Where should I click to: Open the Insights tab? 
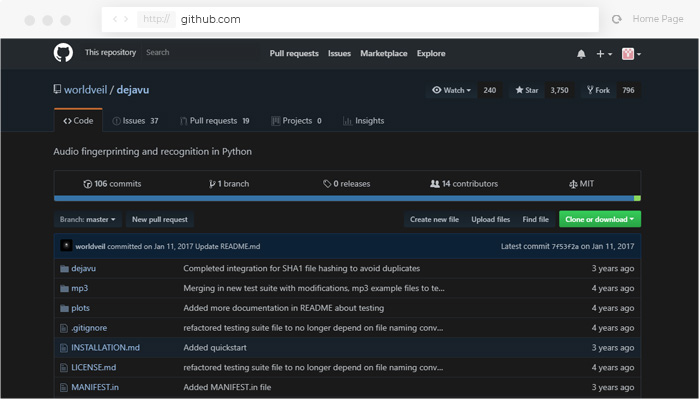[x=363, y=121]
